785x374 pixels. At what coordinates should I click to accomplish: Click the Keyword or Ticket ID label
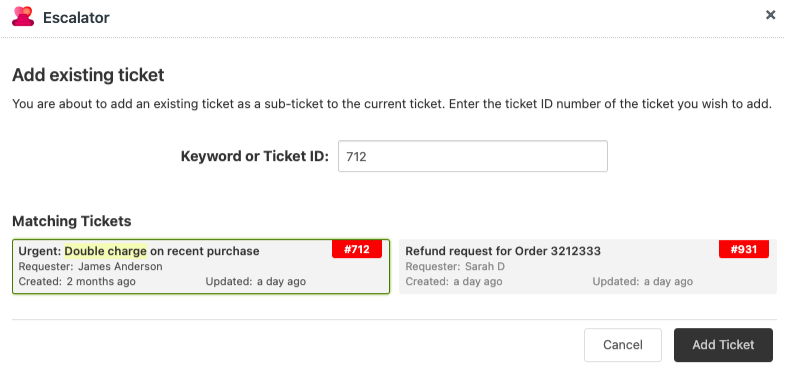254,157
